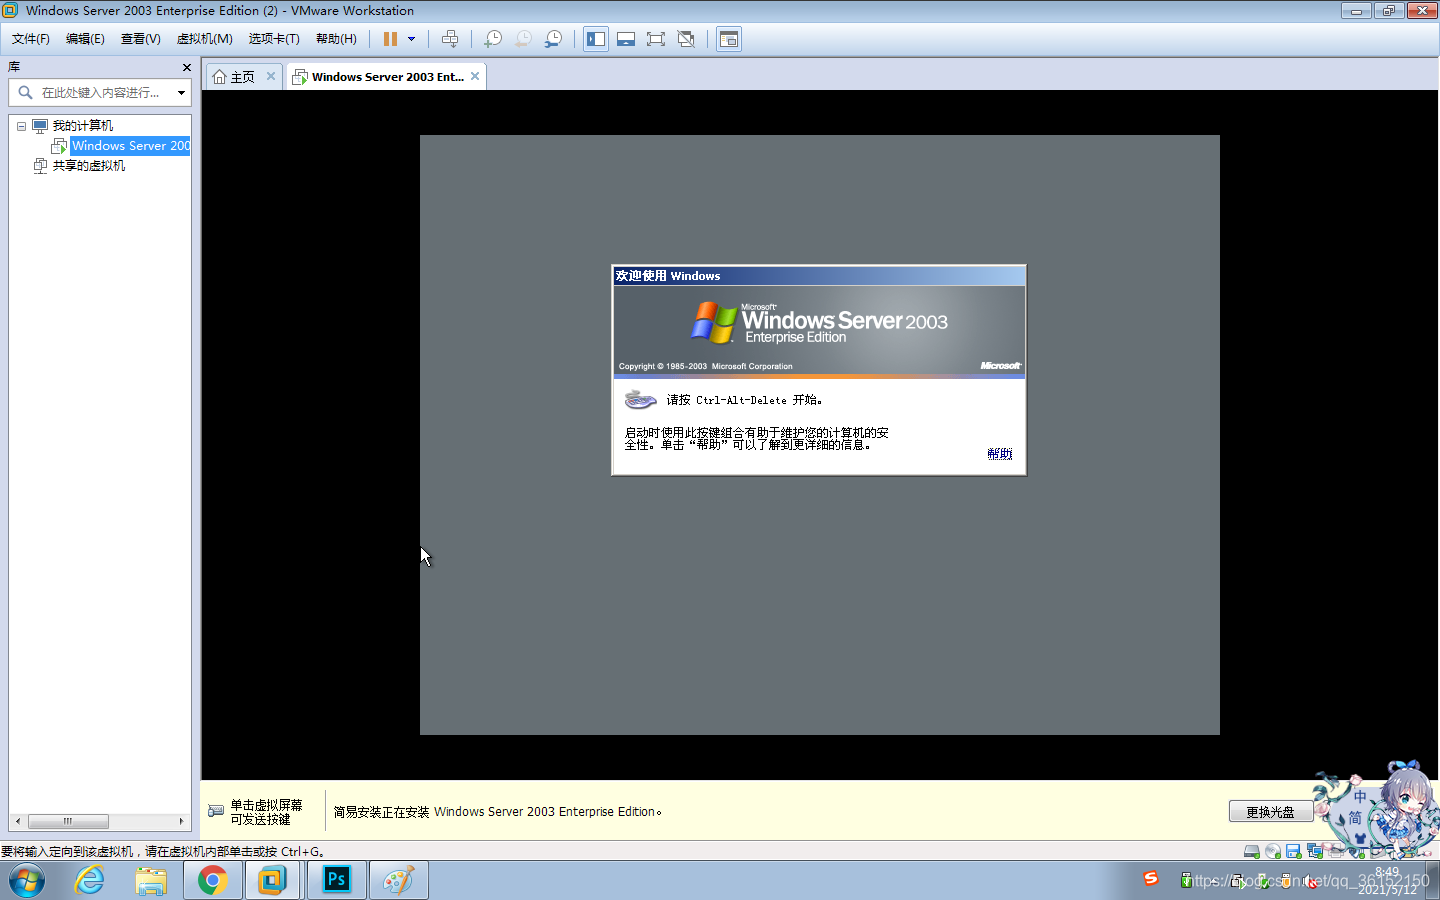Open the 文件(F) menu
The height and width of the screenshot is (900, 1440).
pos(31,39)
